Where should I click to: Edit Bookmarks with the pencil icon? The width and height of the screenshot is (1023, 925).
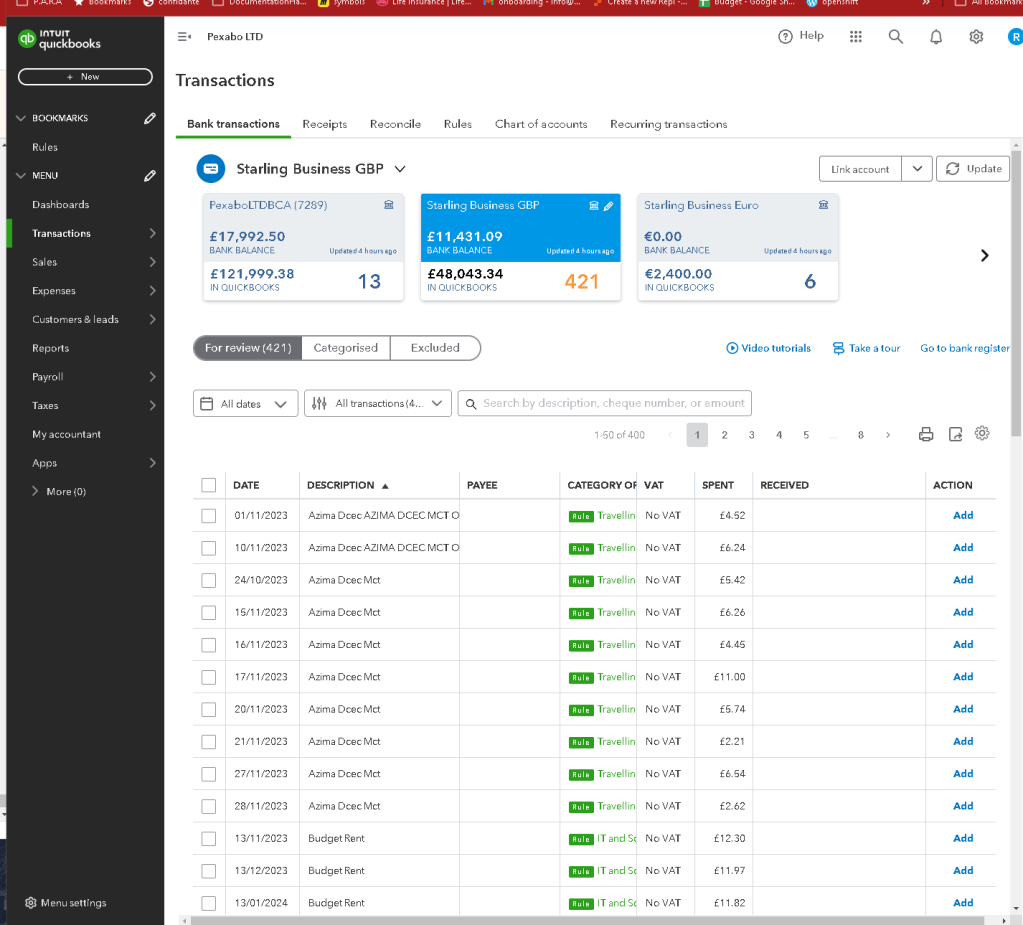tap(149, 118)
